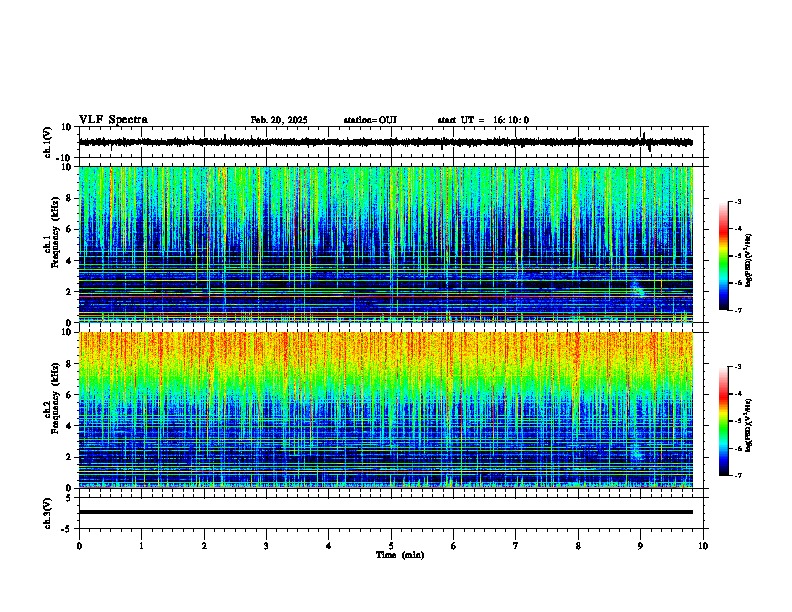Click the "VLF Spectra" plot title
792x612 pixels.
[113, 120]
